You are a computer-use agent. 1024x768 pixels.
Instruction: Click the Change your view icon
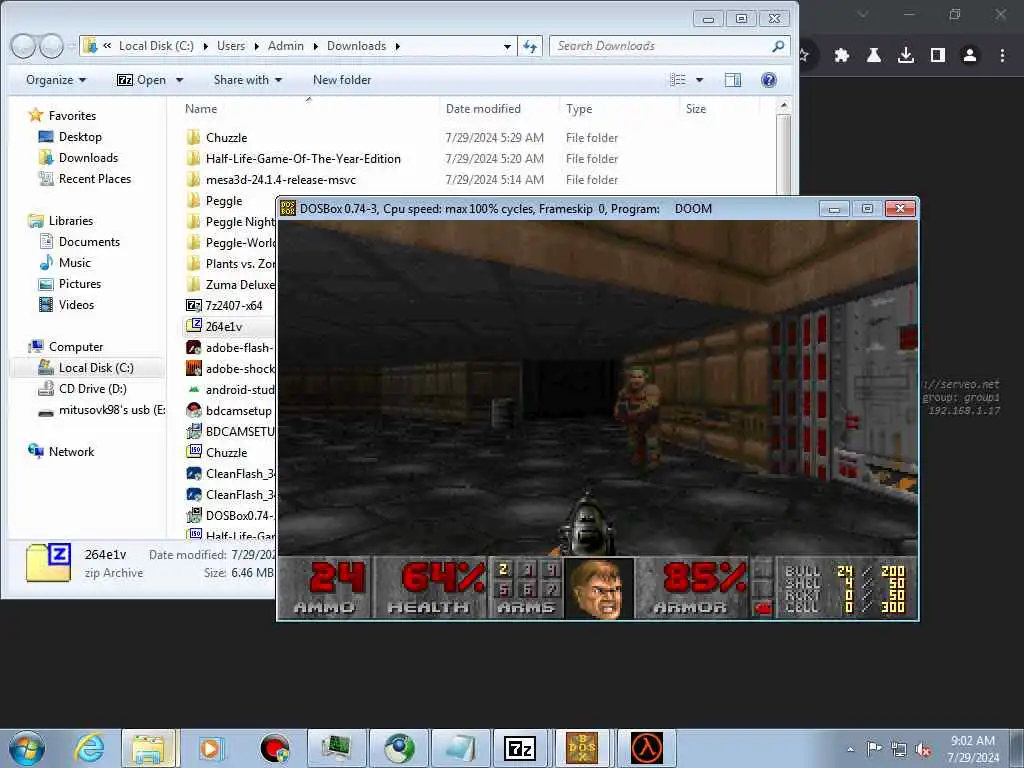click(678, 80)
